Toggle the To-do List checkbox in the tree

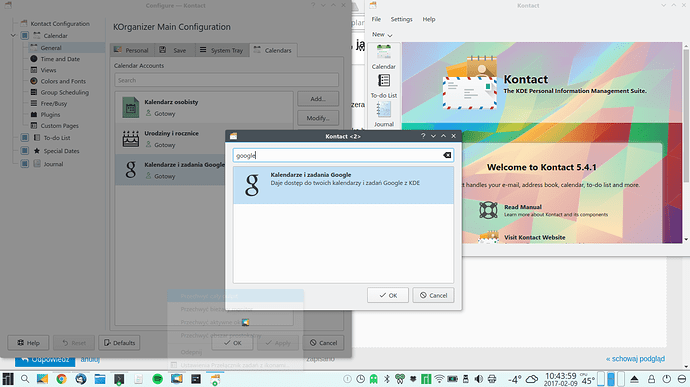click(x=25, y=138)
